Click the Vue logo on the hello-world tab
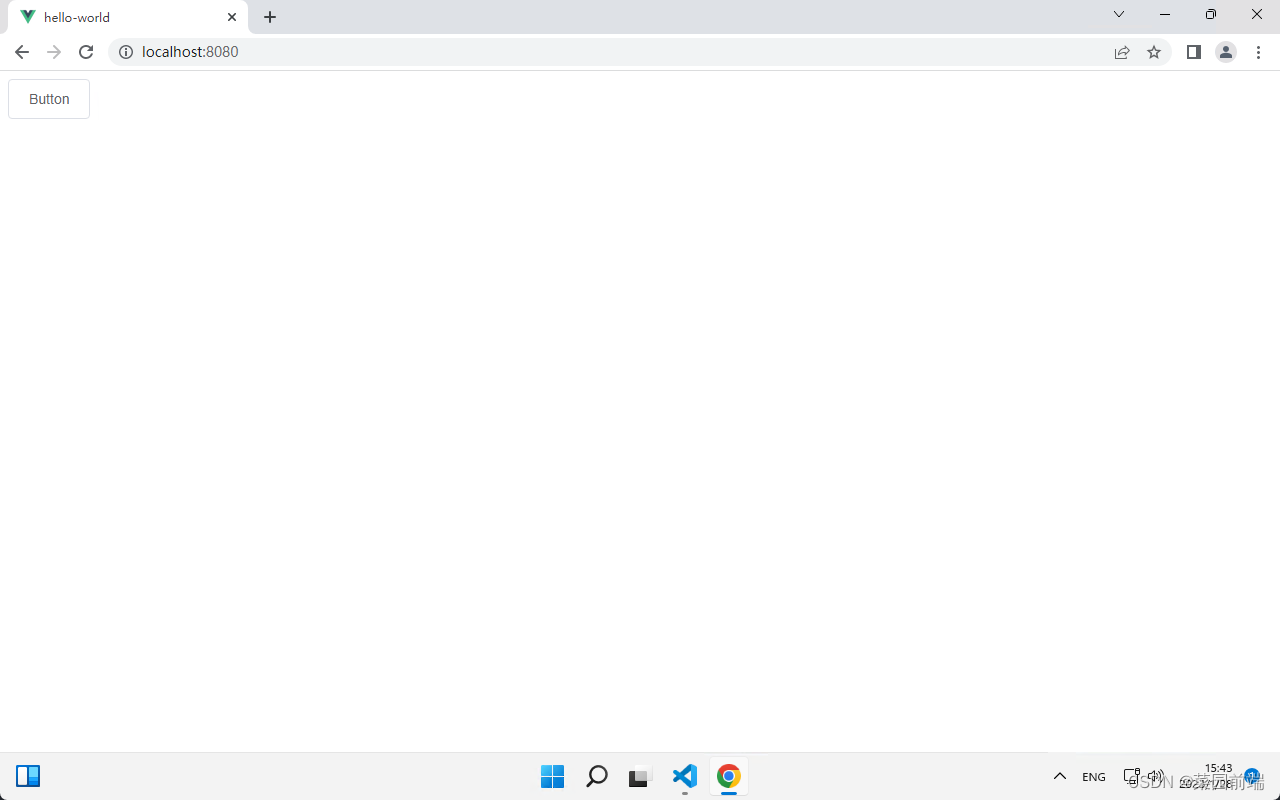The height and width of the screenshot is (800, 1280). pyautogui.click(x=27, y=17)
